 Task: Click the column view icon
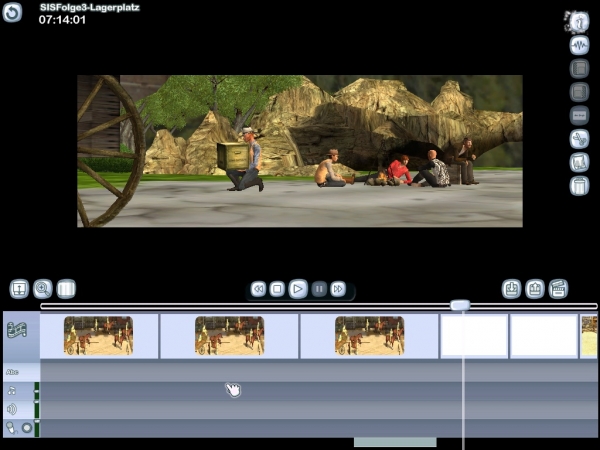[66, 289]
